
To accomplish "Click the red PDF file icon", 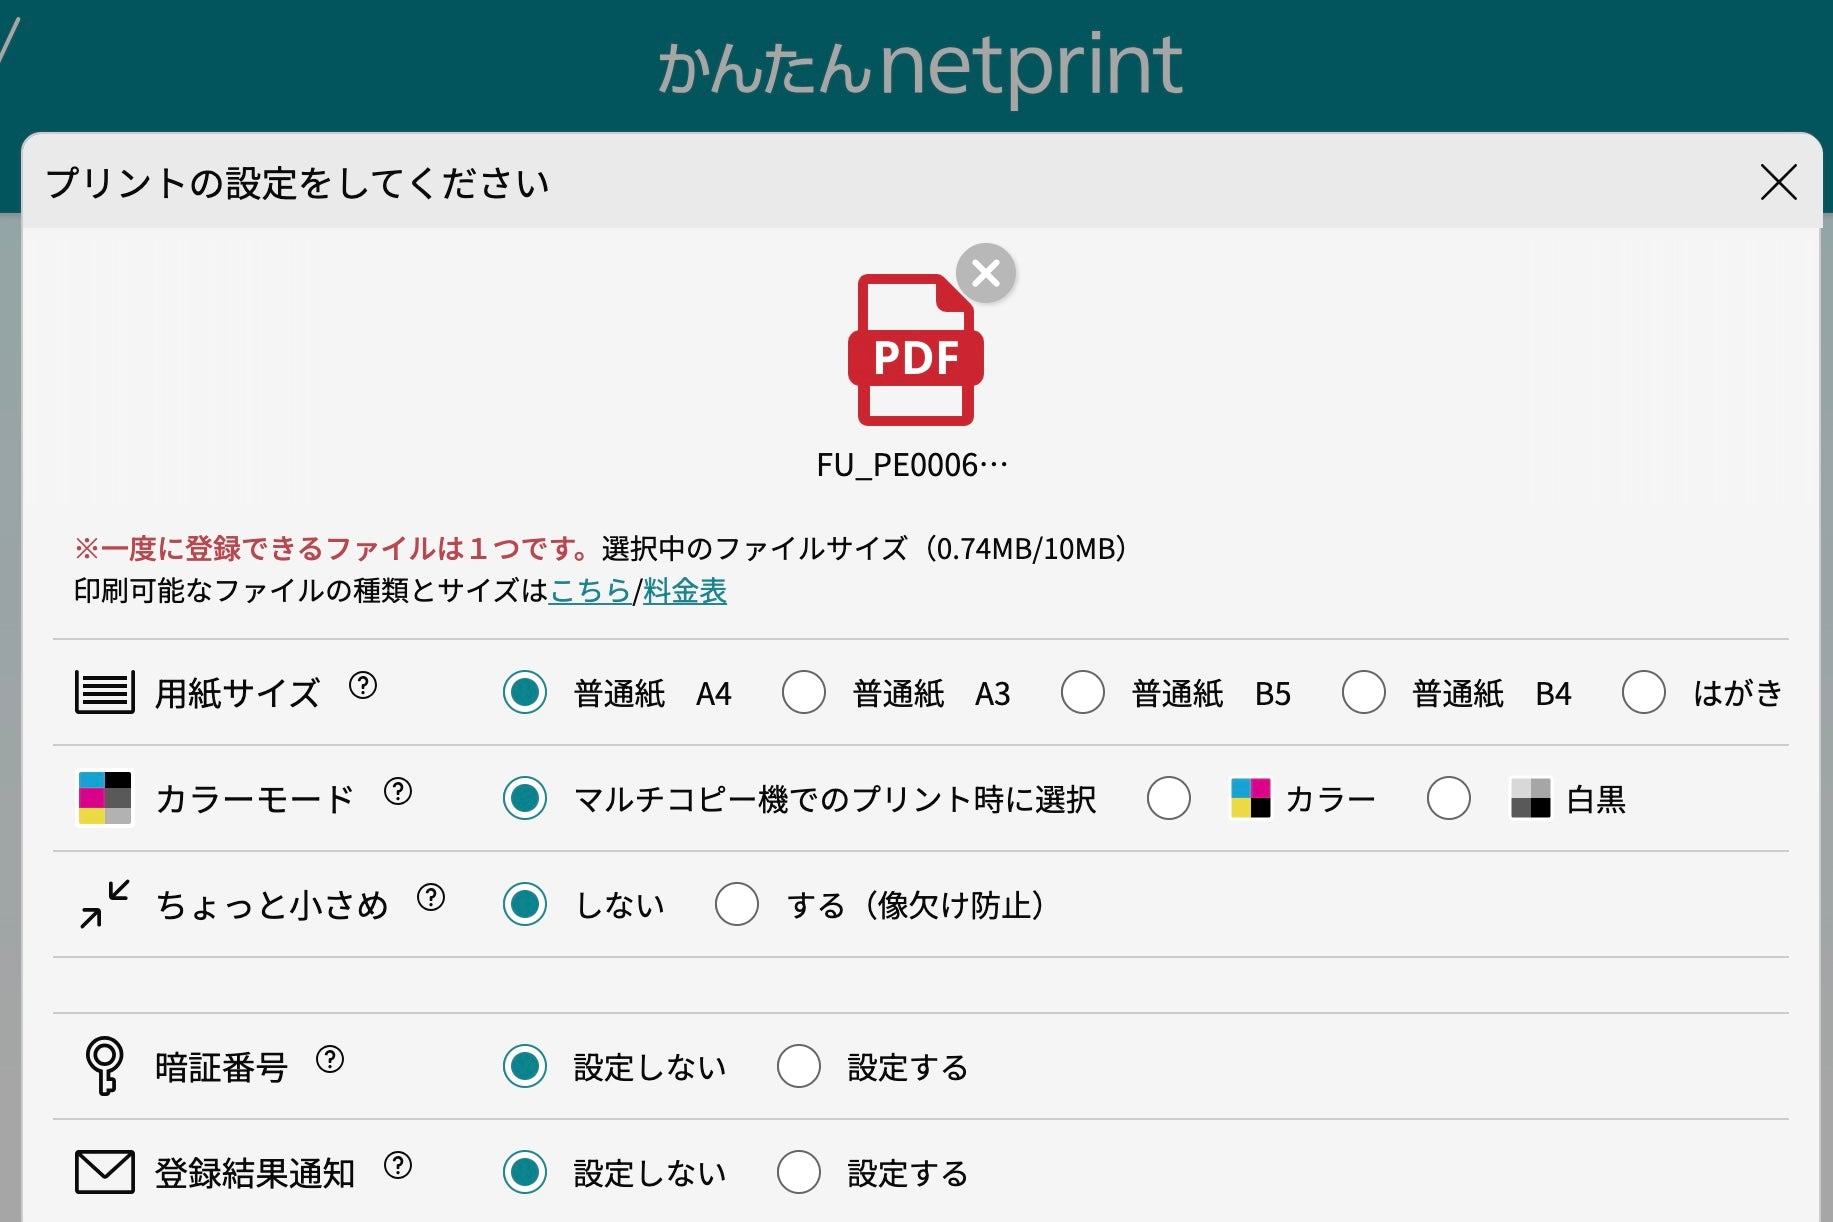I will pos(915,350).
